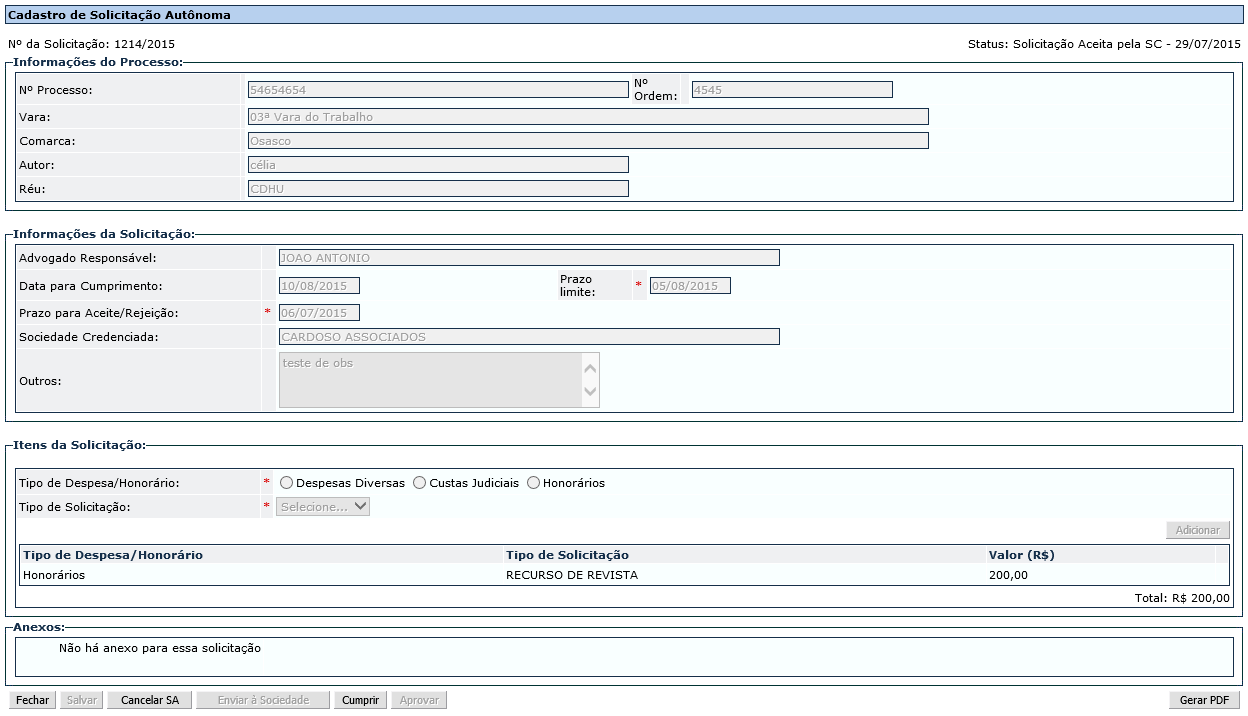Select the Despesas Diversas radio button
The height and width of the screenshot is (716, 1248).
pos(286,483)
